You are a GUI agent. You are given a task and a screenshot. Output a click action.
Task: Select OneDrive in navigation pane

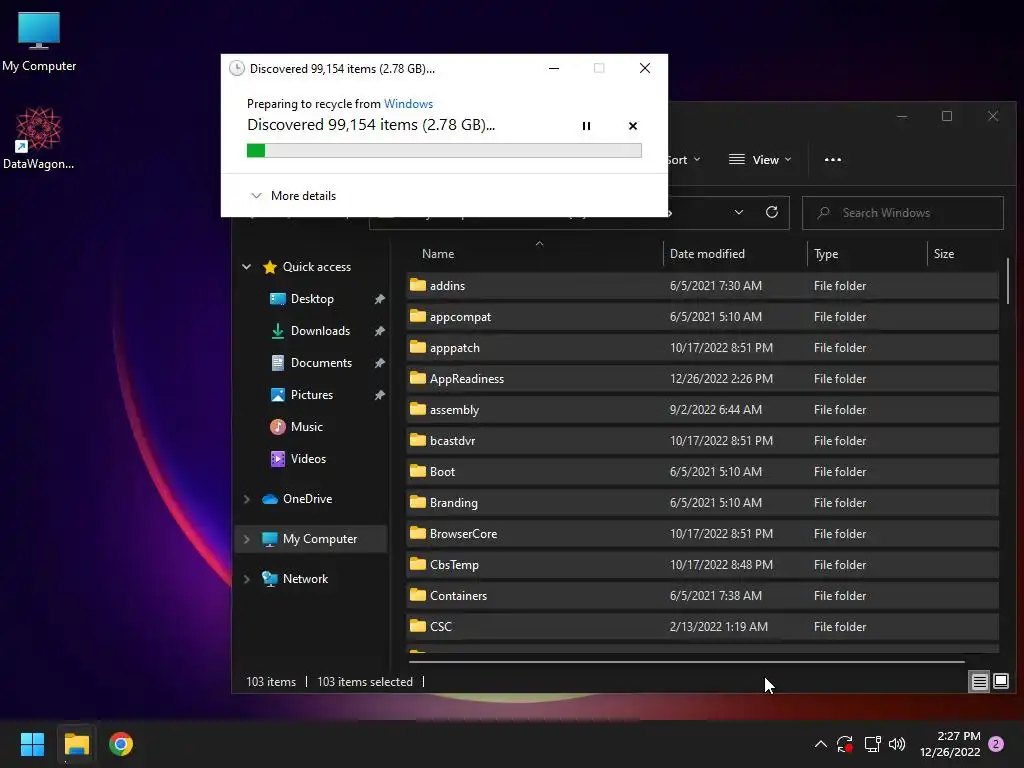[x=307, y=499]
